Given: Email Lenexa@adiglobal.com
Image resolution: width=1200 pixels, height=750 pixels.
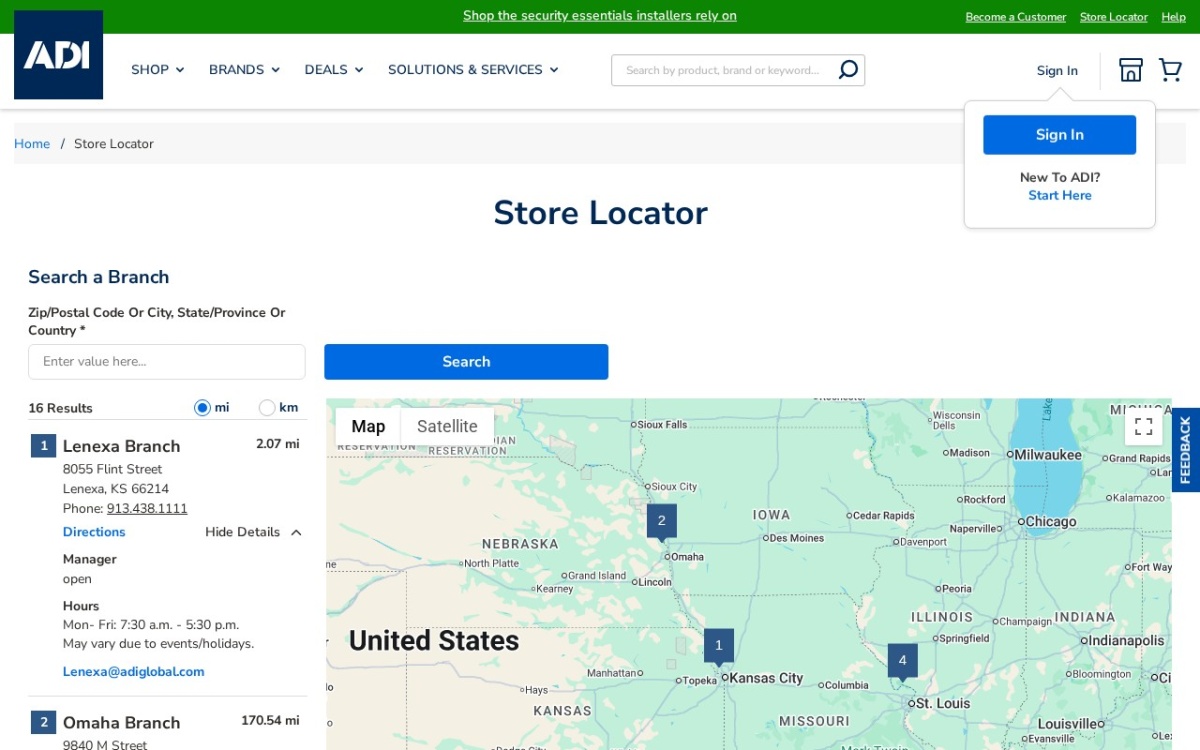Looking at the screenshot, I should [x=134, y=672].
